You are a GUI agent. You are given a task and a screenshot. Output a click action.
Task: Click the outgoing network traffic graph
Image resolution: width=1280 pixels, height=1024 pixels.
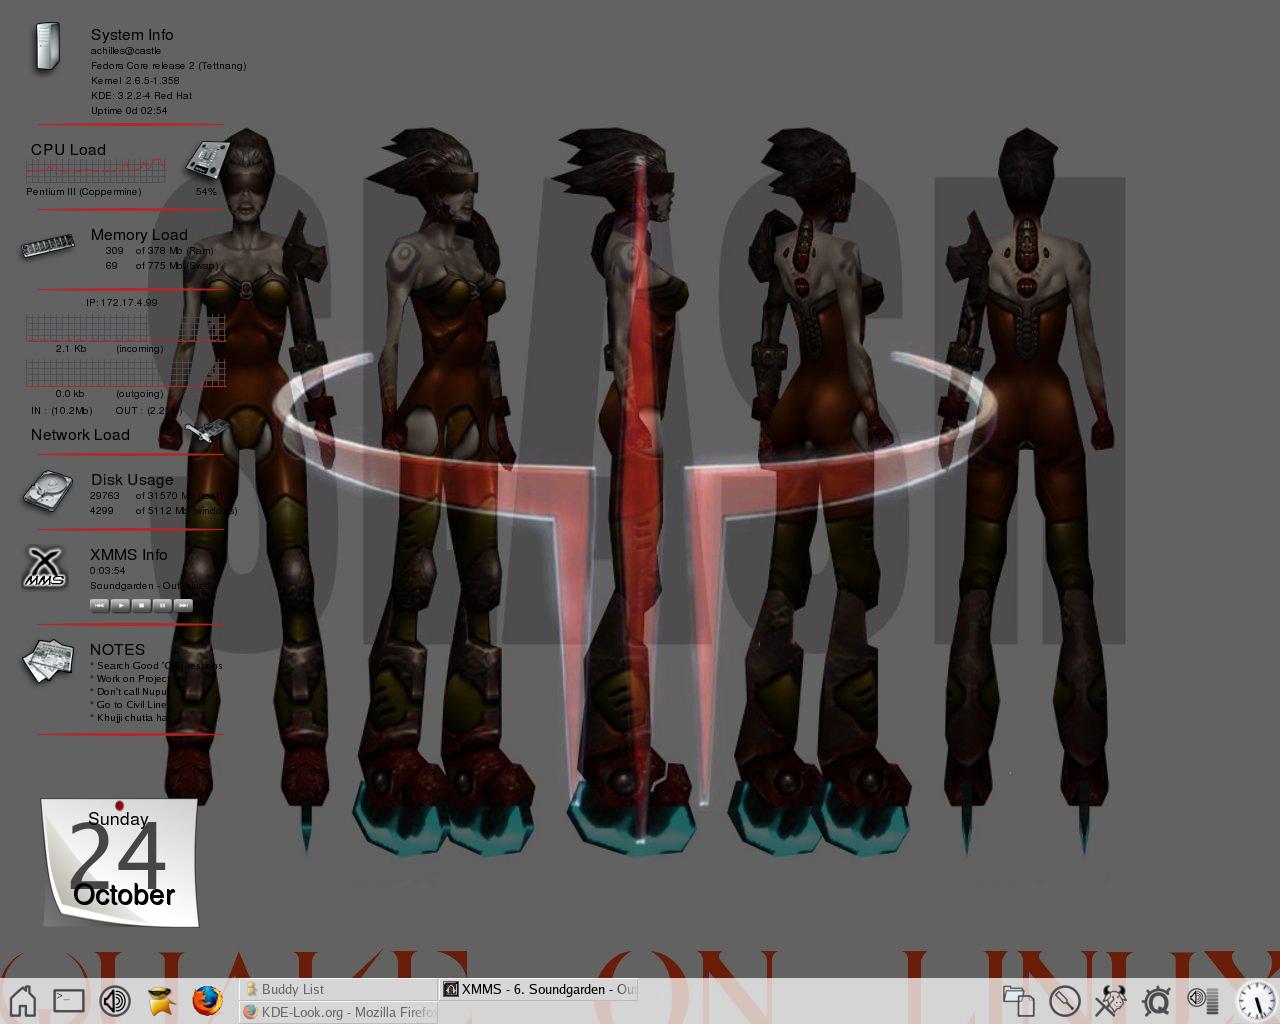(x=126, y=373)
